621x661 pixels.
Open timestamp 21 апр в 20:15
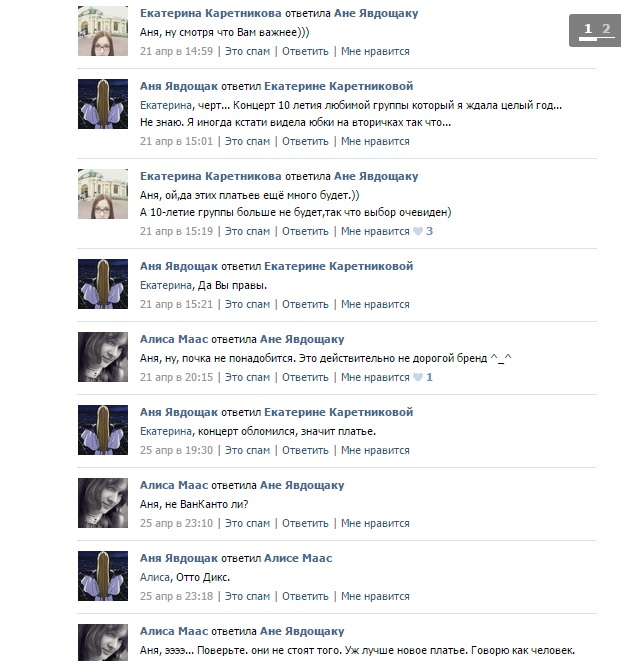click(177, 377)
